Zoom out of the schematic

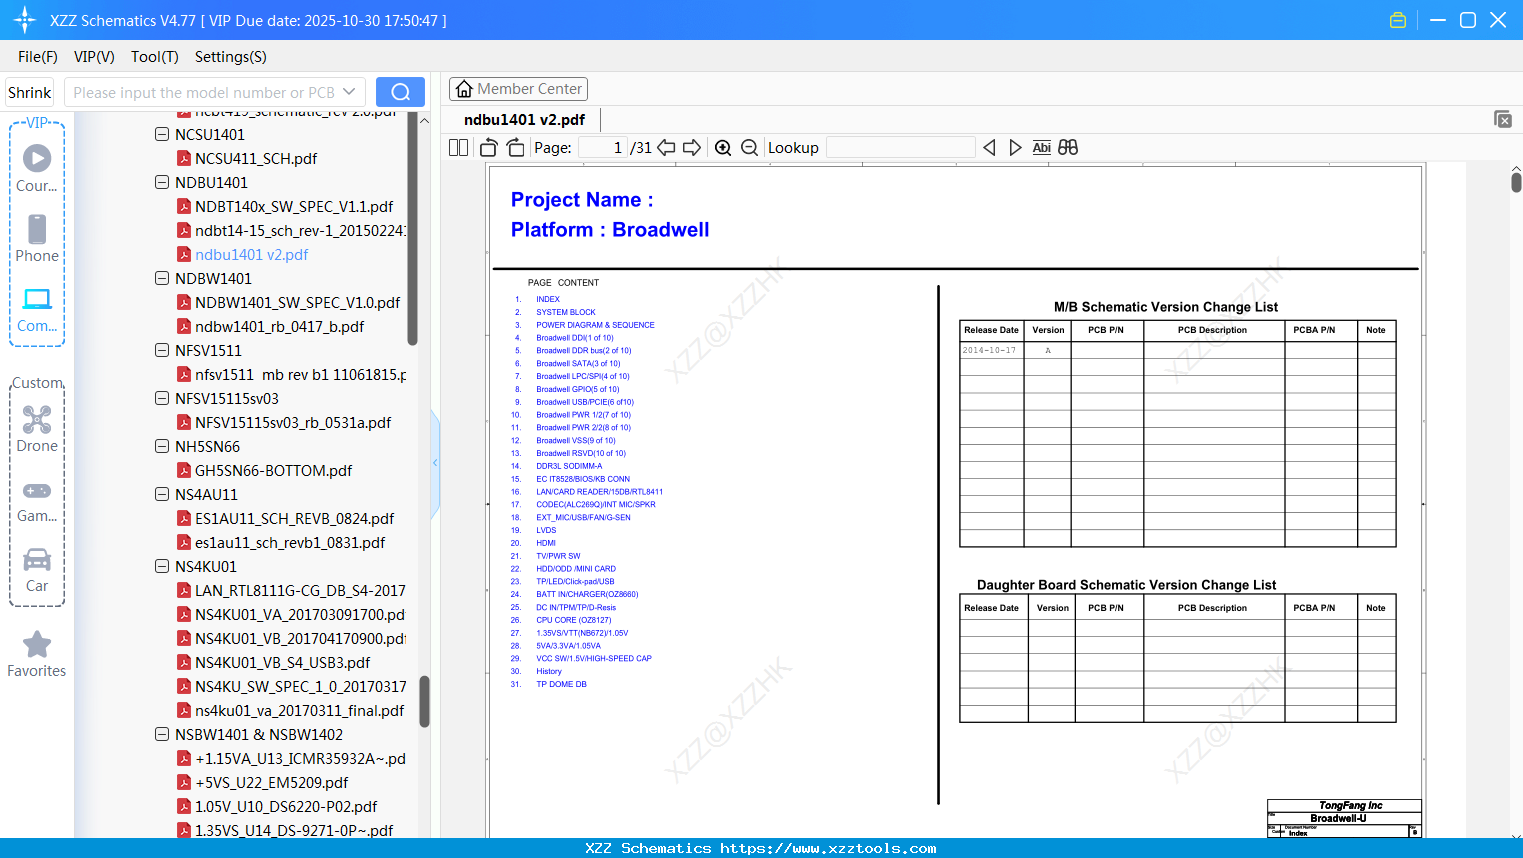(x=750, y=148)
